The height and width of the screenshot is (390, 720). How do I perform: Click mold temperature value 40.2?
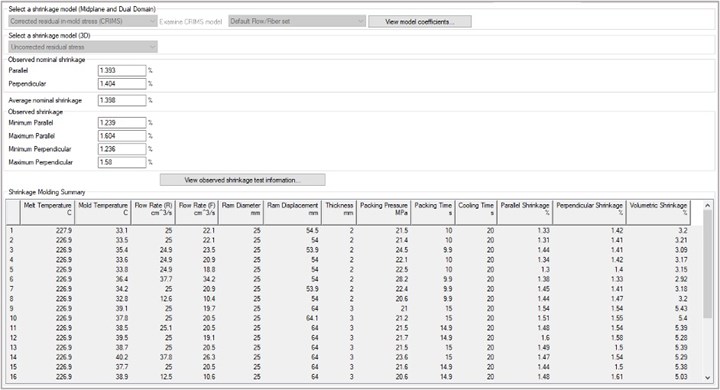click(x=122, y=357)
